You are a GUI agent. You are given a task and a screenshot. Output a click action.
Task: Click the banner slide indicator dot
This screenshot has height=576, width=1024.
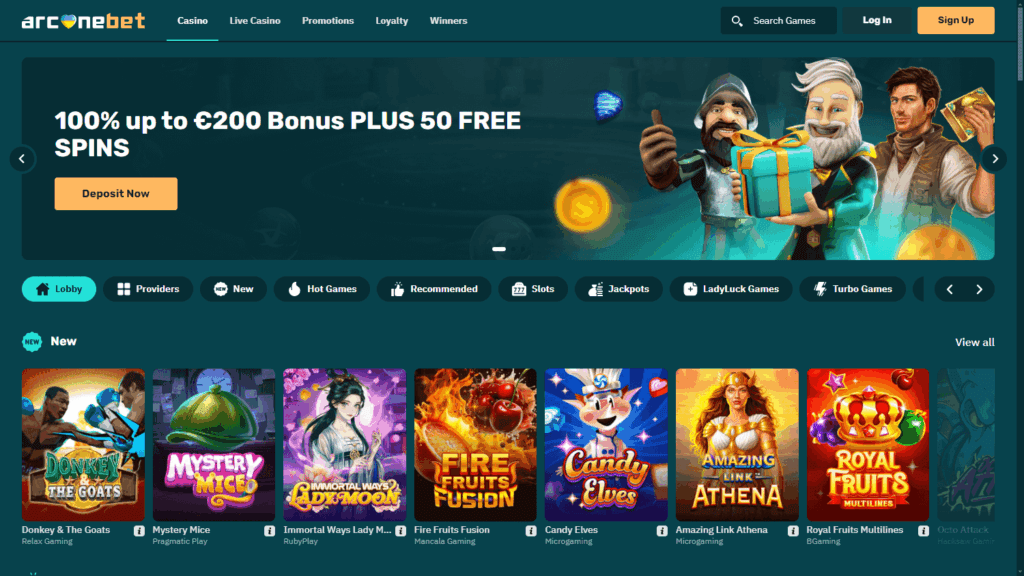(499, 249)
